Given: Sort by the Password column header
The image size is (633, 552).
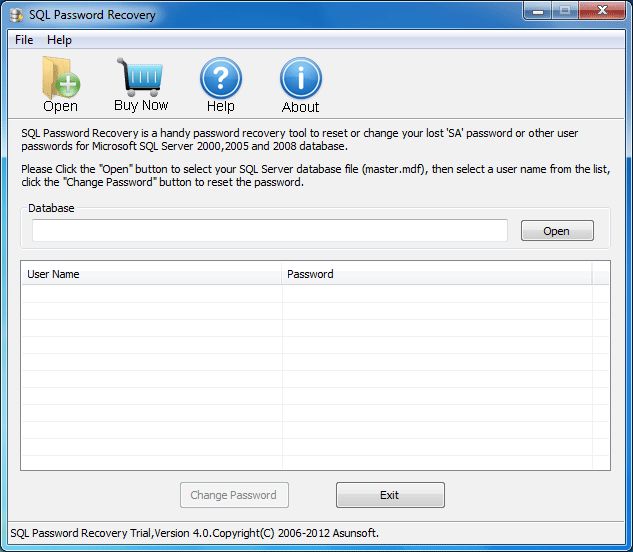Looking at the screenshot, I should click(x=437, y=274).
